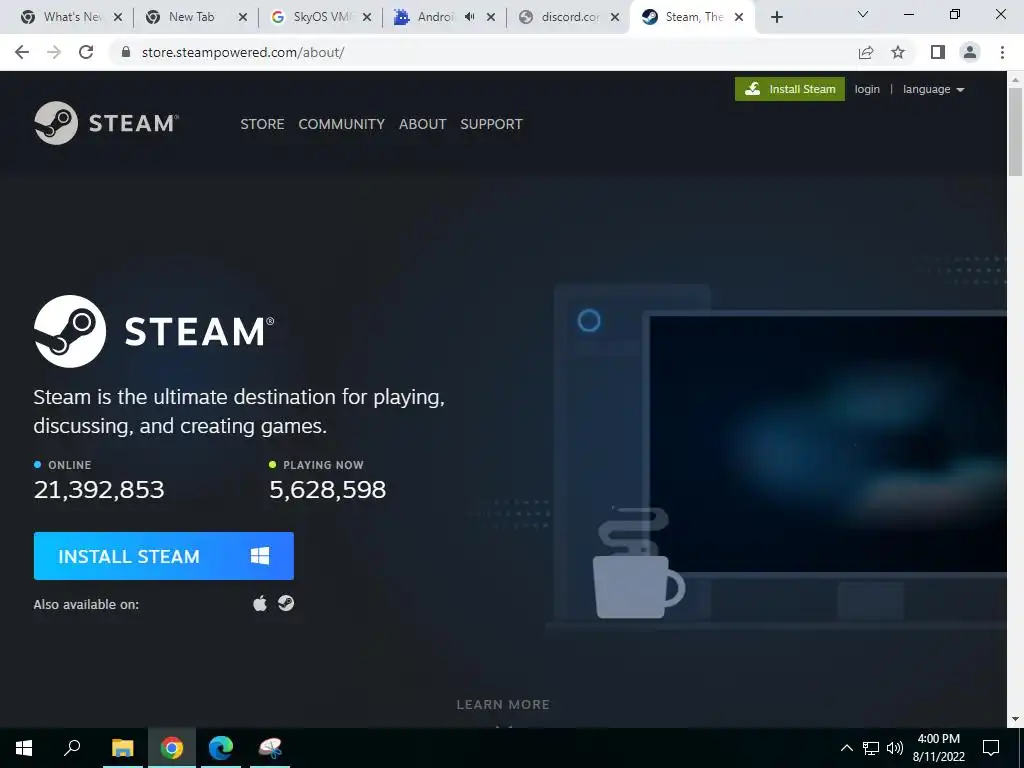1024x768 pixels.
Task: Click the browser back arrow
Action: [x=22, y=52]
